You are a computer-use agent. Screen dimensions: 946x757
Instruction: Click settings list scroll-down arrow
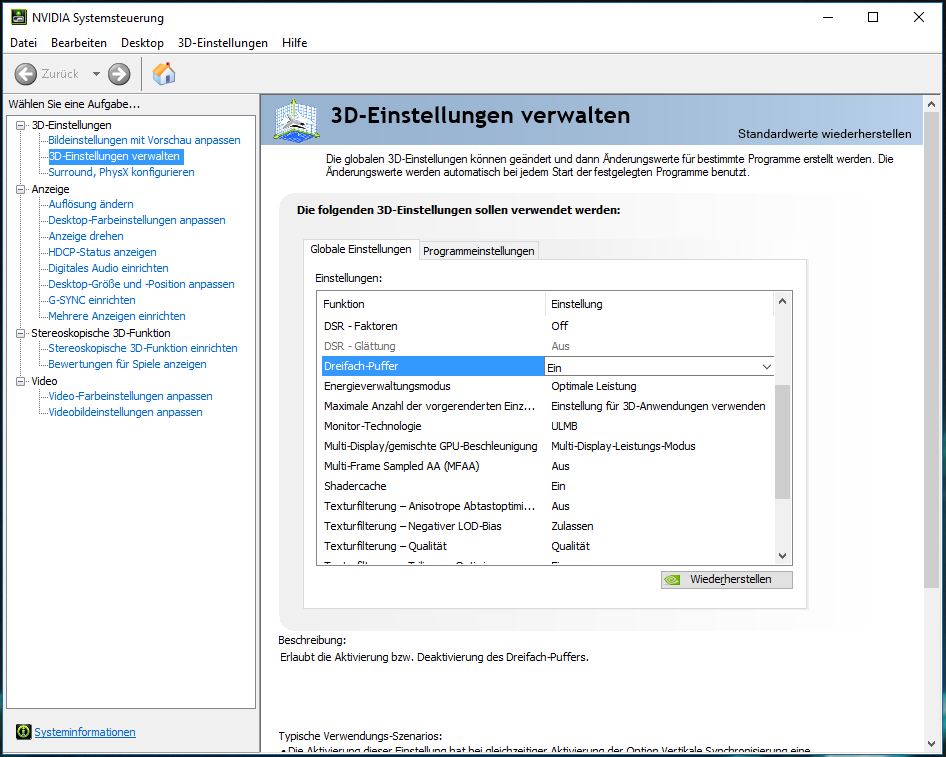click(783, 556)
